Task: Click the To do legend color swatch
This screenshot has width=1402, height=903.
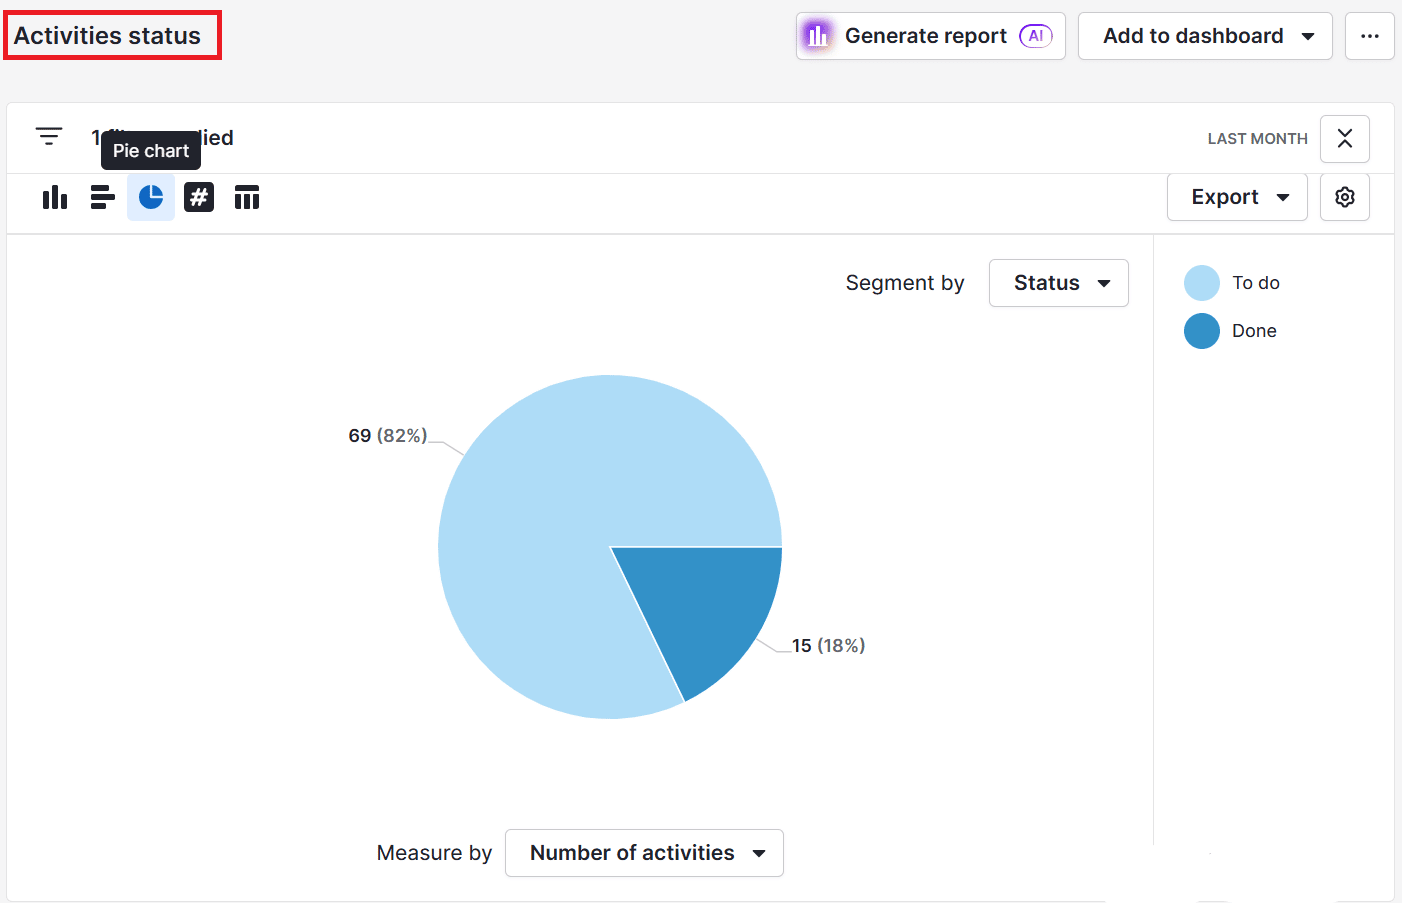Action: pyautogui.click(x=1202, y=283)
